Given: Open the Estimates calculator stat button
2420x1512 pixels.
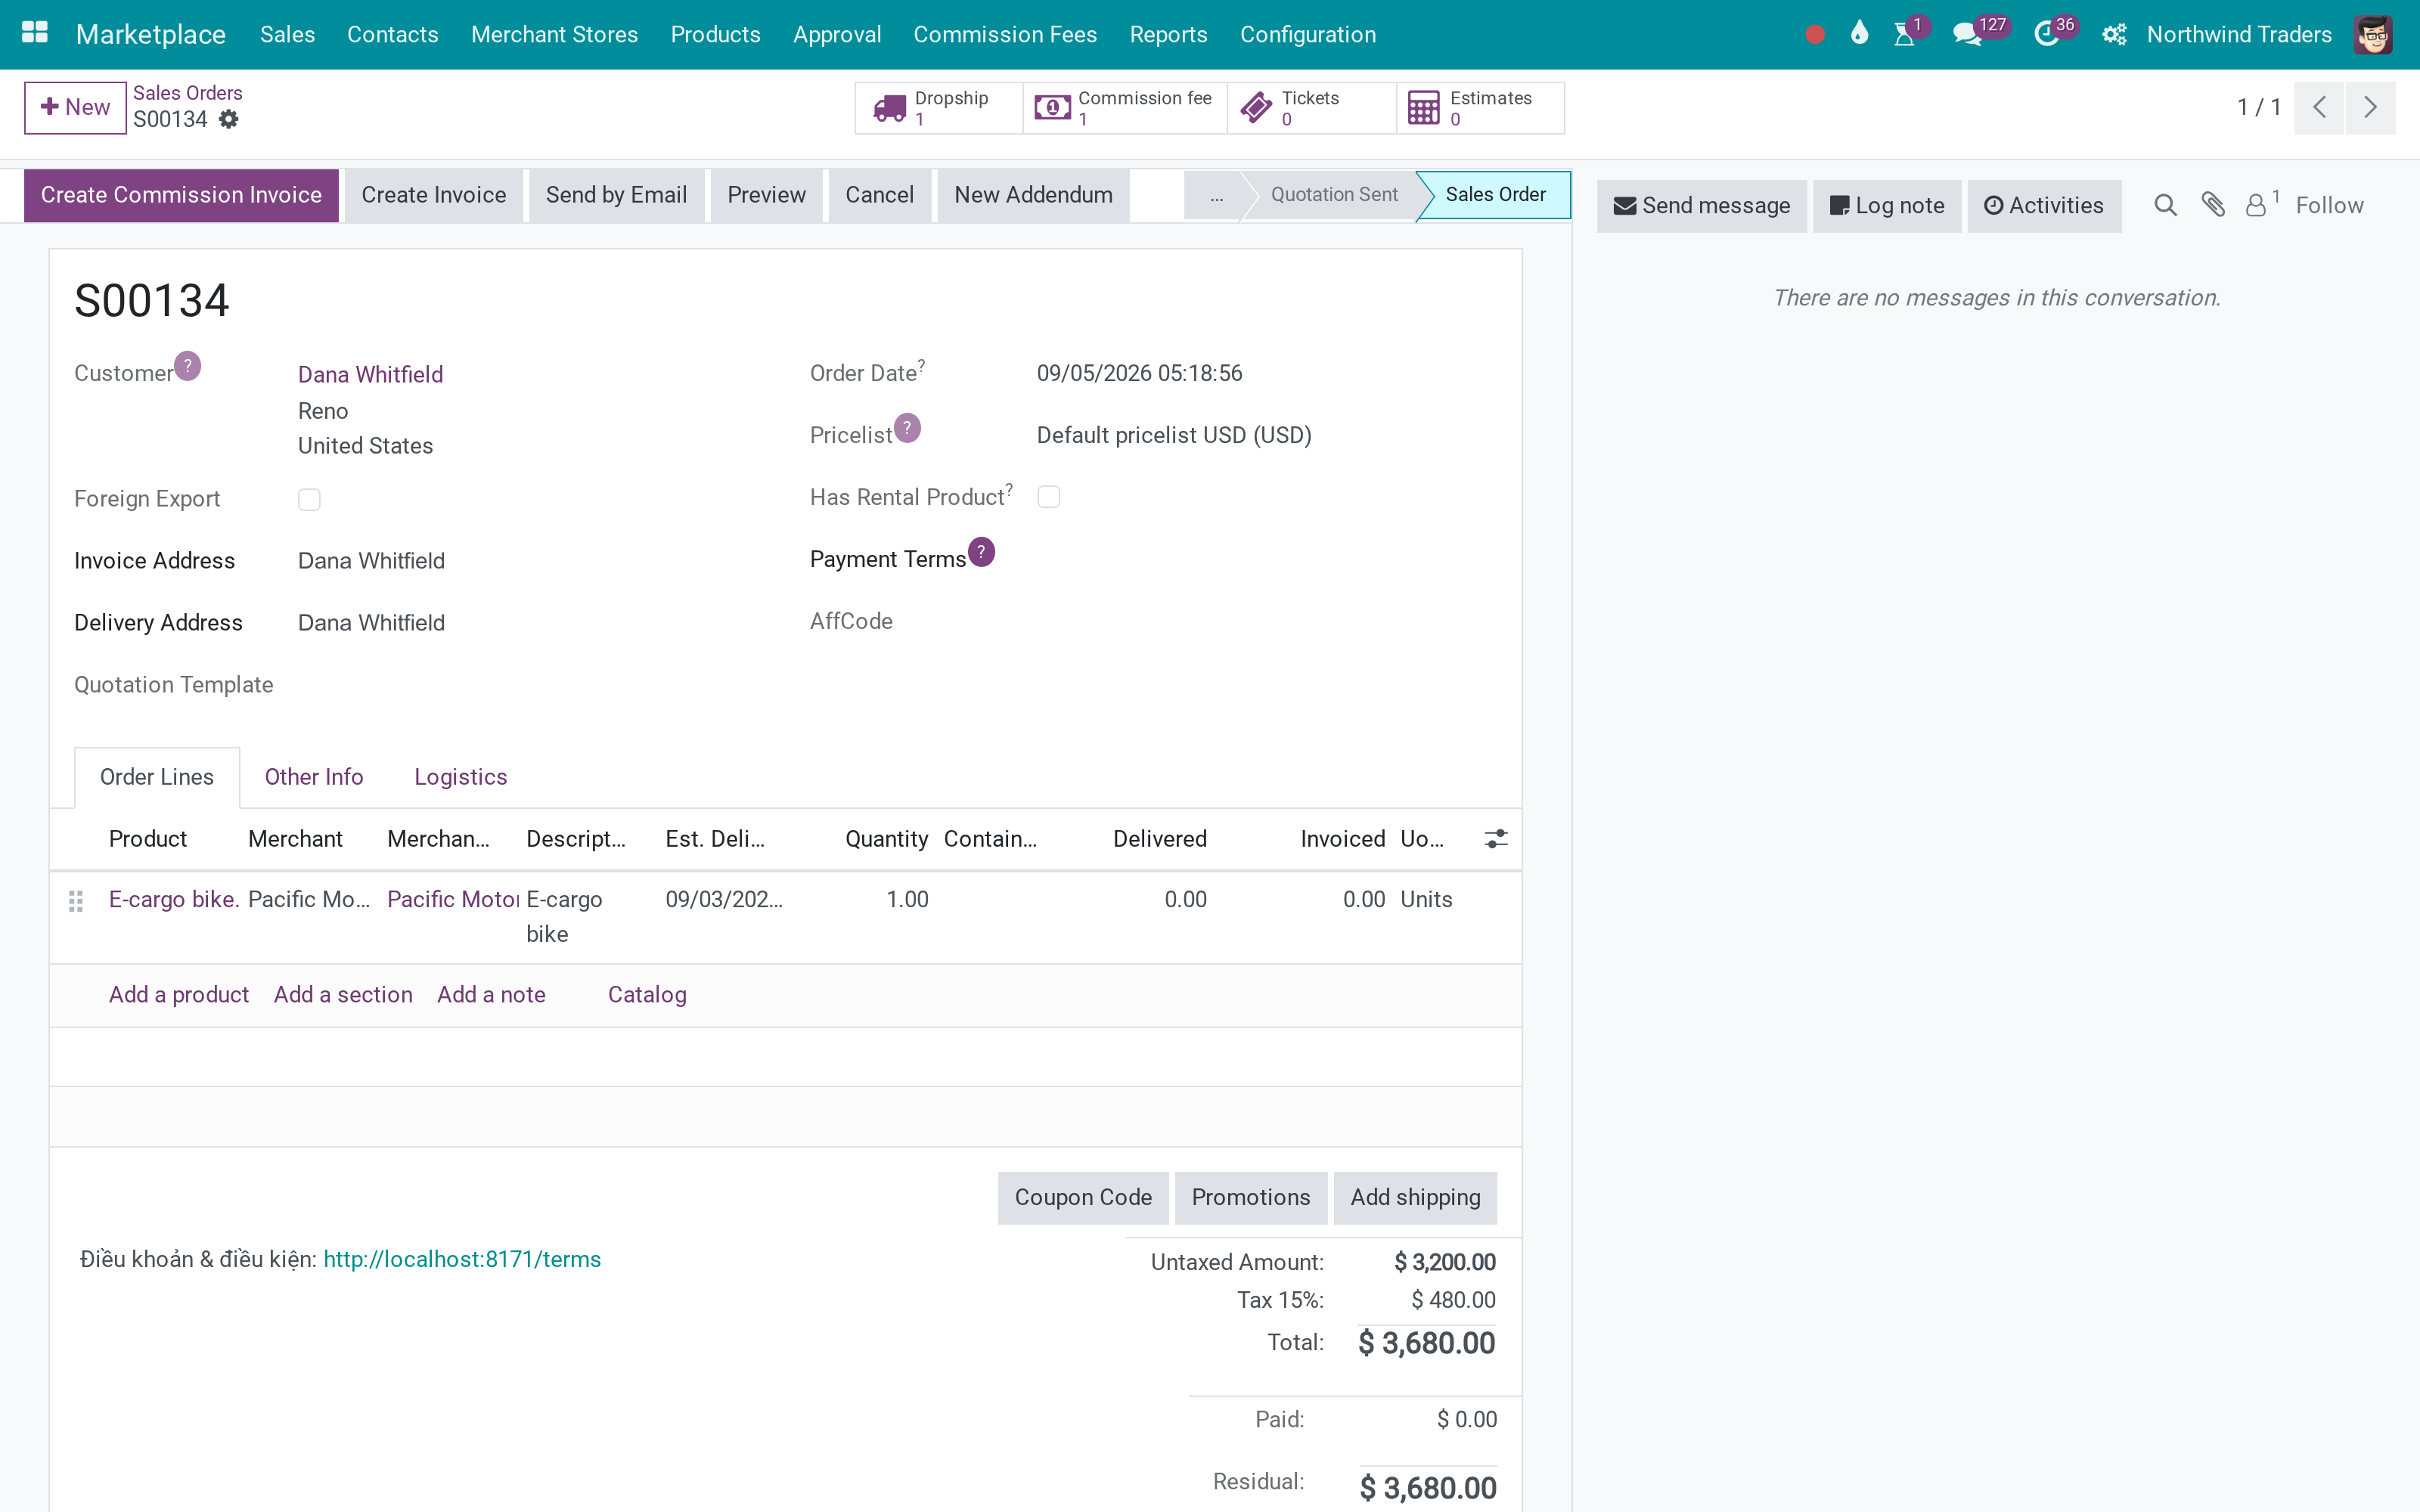Looking at the screenshot, I should pos(1480,108).
